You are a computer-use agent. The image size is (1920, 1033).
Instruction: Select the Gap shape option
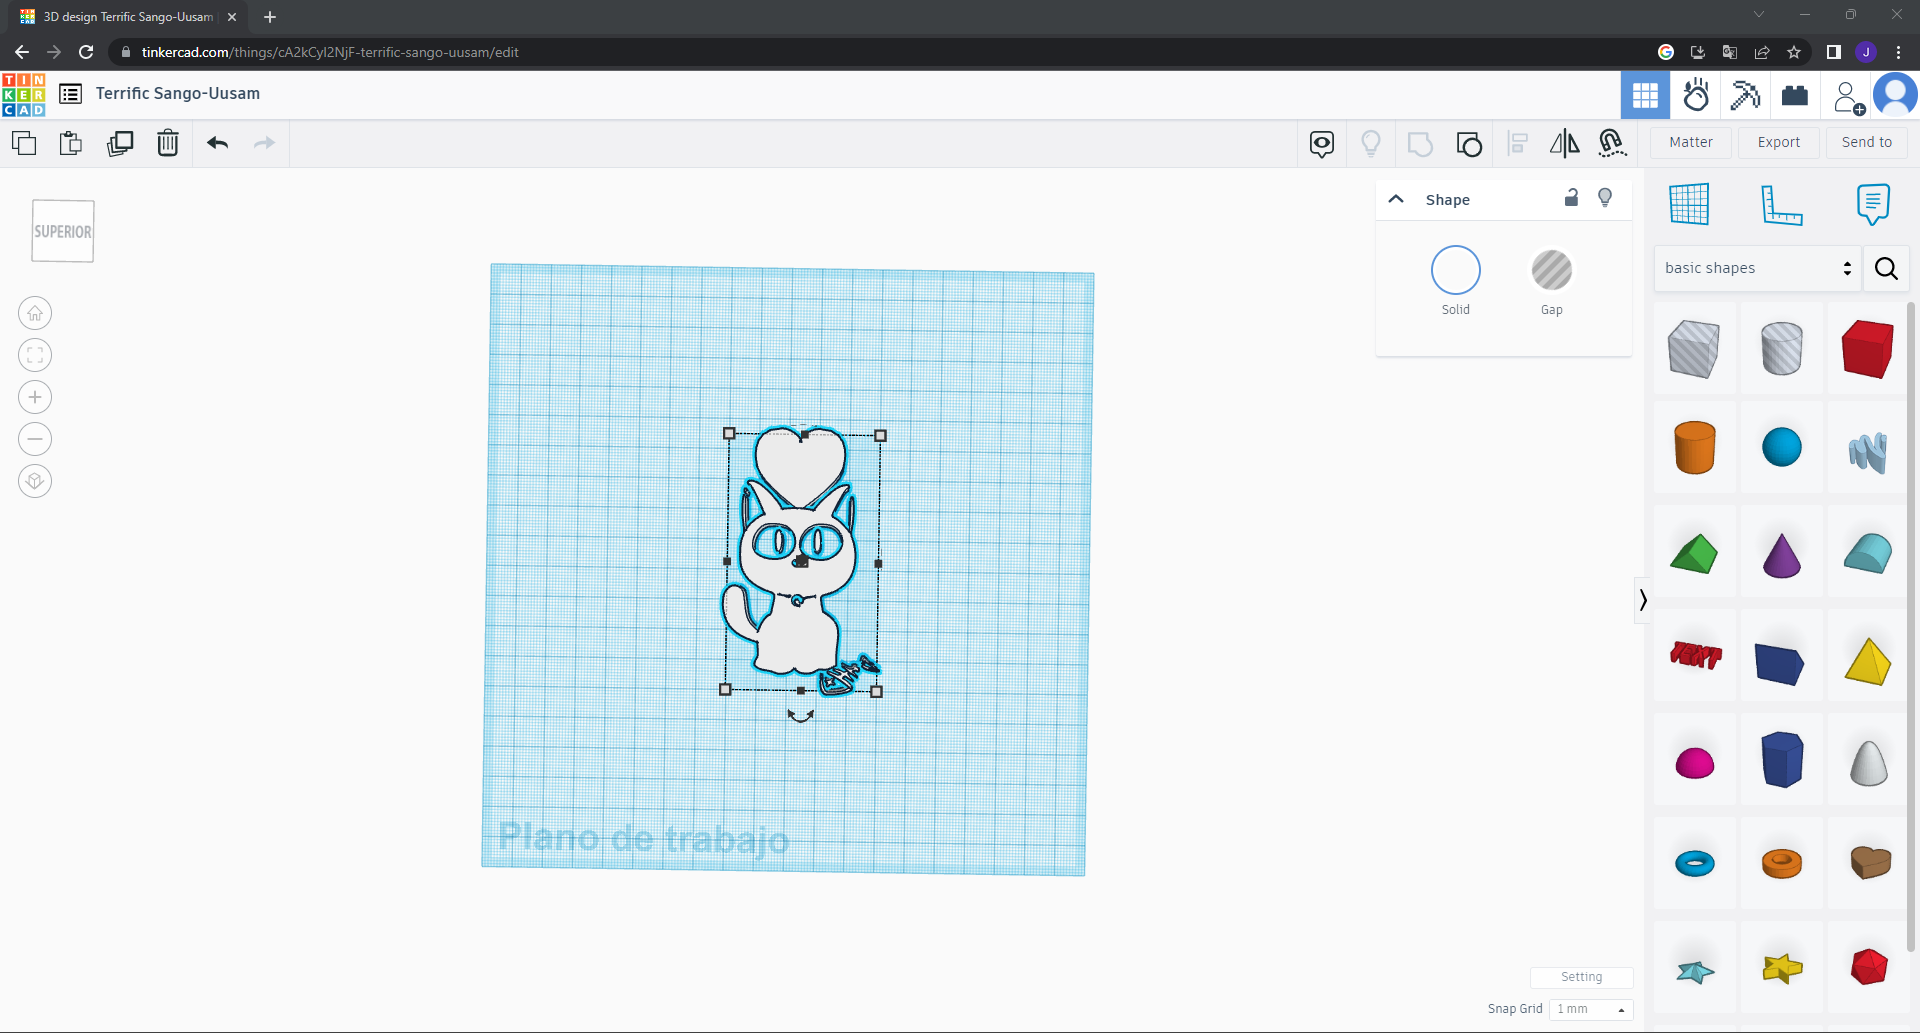[1552, 270]
